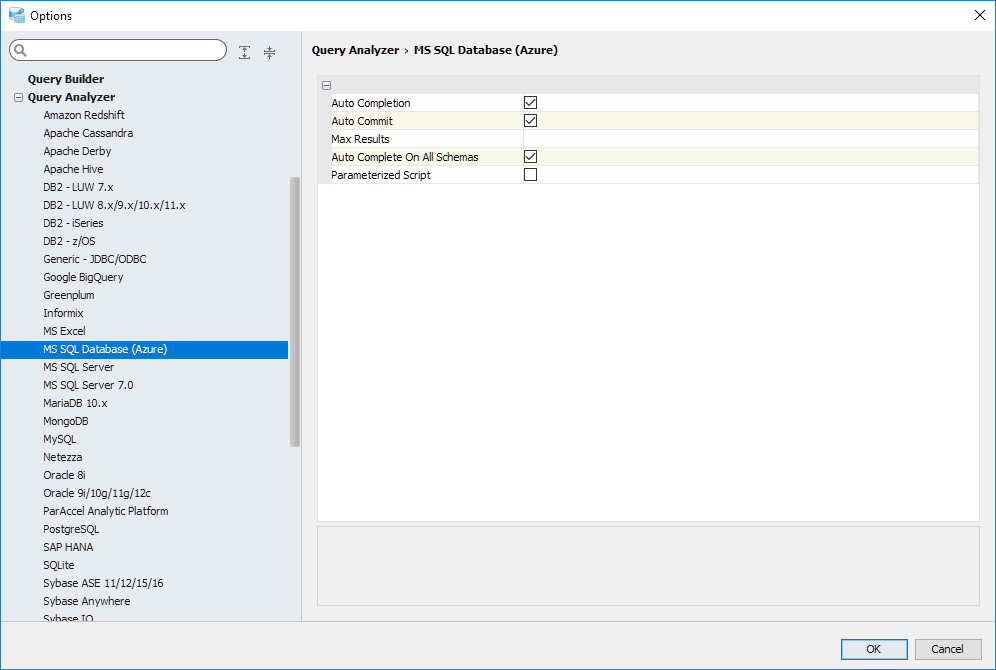The image size is (996, 670).
Task: Select Query Builder in the tree
Action: point(66,79)
